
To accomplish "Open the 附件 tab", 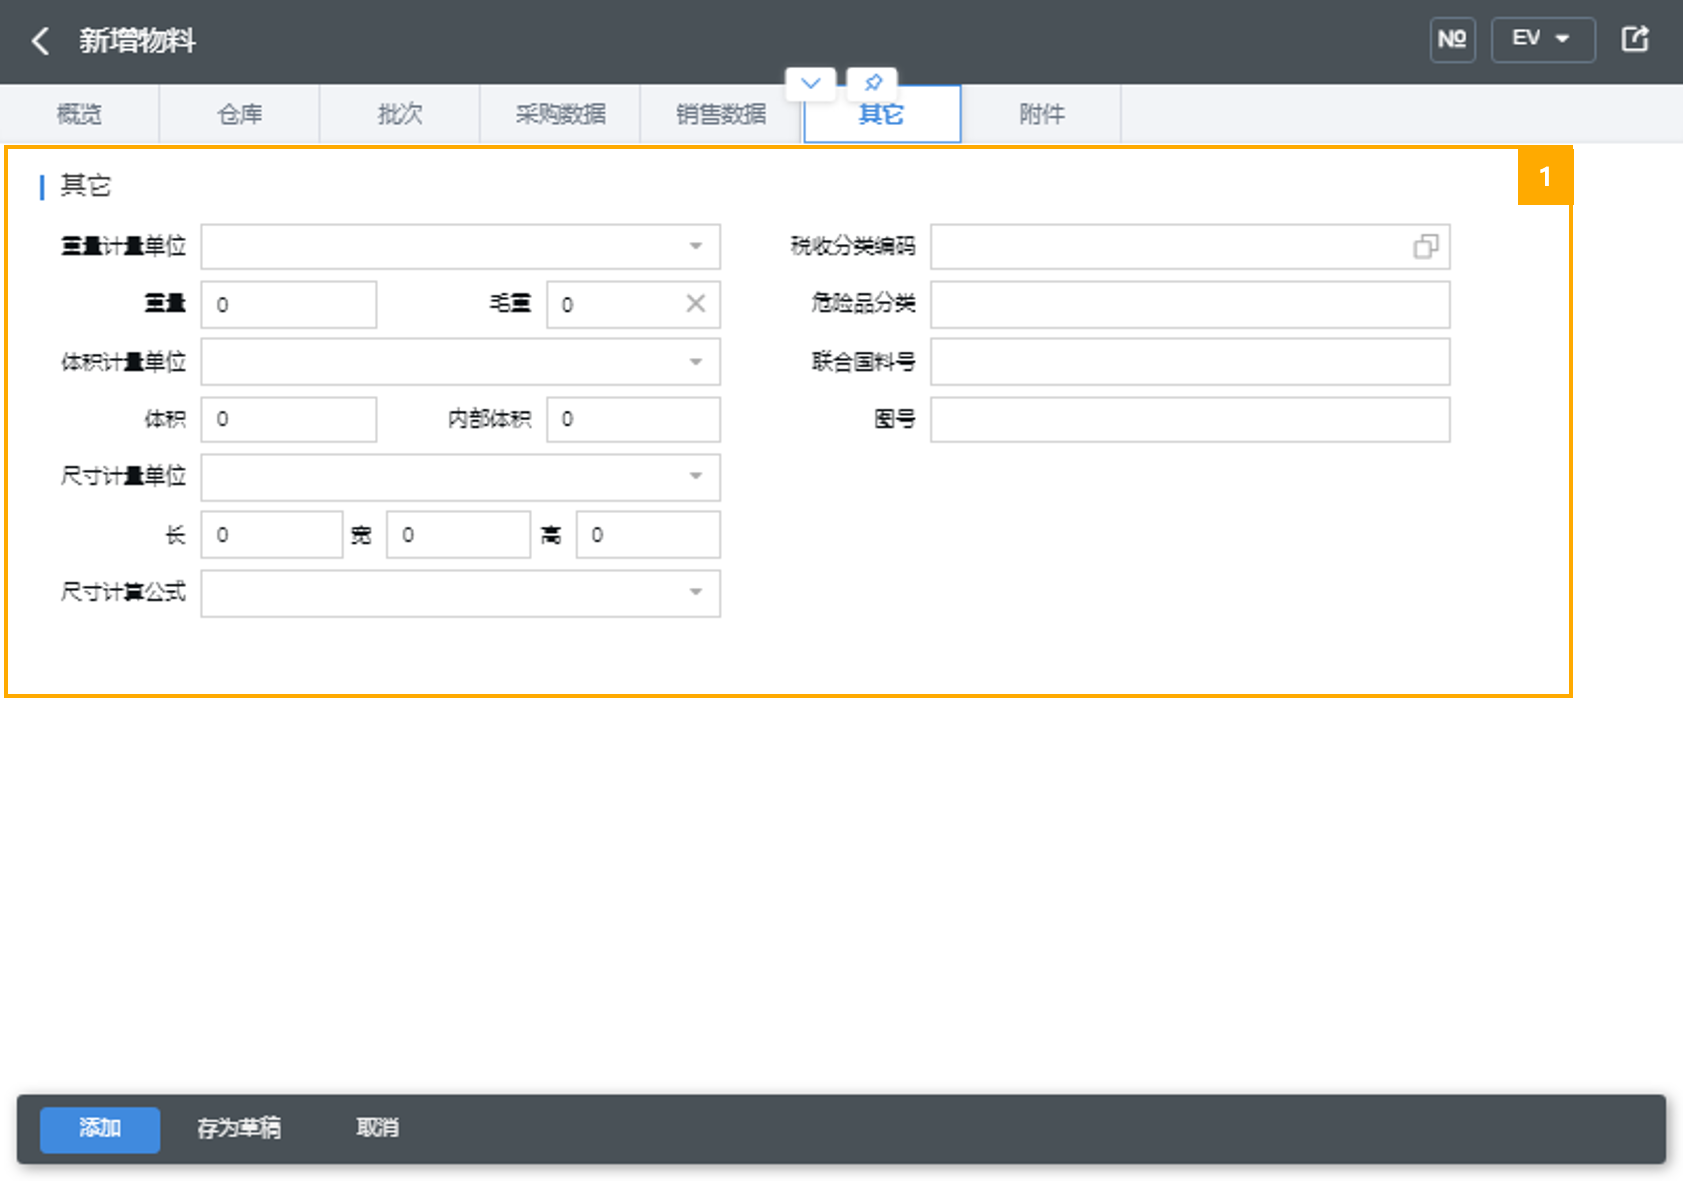I will [x=1042, y=114].
